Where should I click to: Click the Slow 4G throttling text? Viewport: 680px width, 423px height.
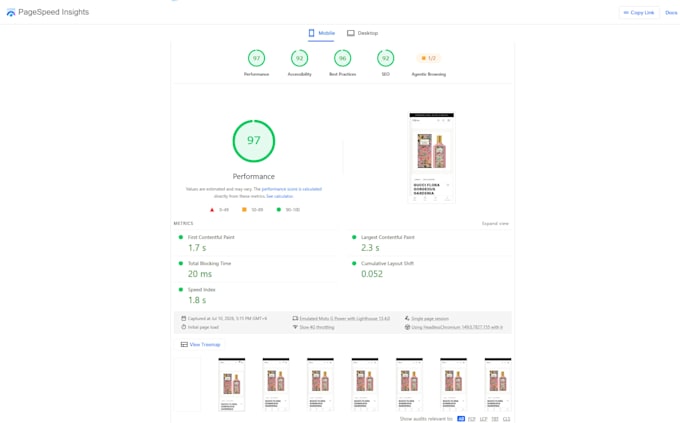317,327
